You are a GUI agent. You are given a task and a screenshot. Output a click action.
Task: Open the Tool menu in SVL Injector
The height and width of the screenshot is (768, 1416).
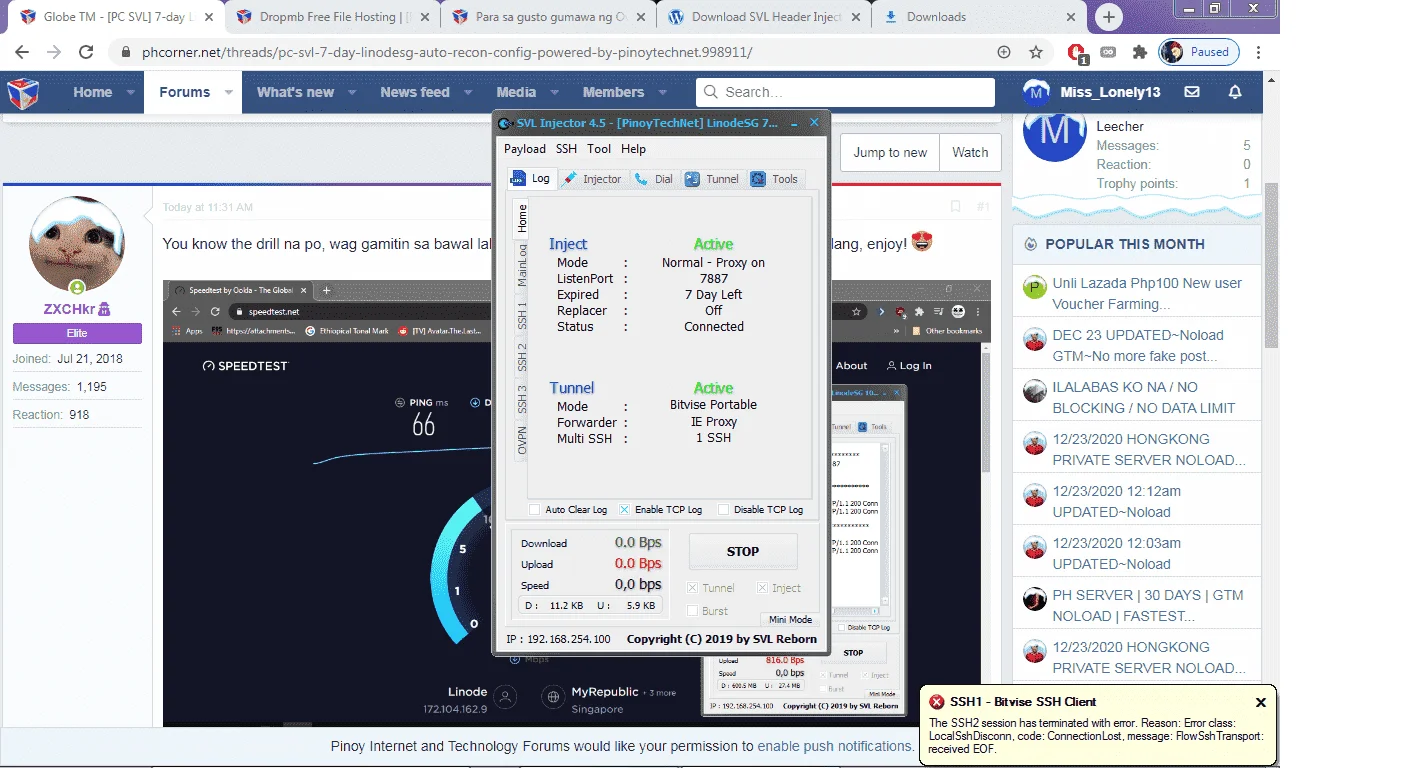pos(599,149)
